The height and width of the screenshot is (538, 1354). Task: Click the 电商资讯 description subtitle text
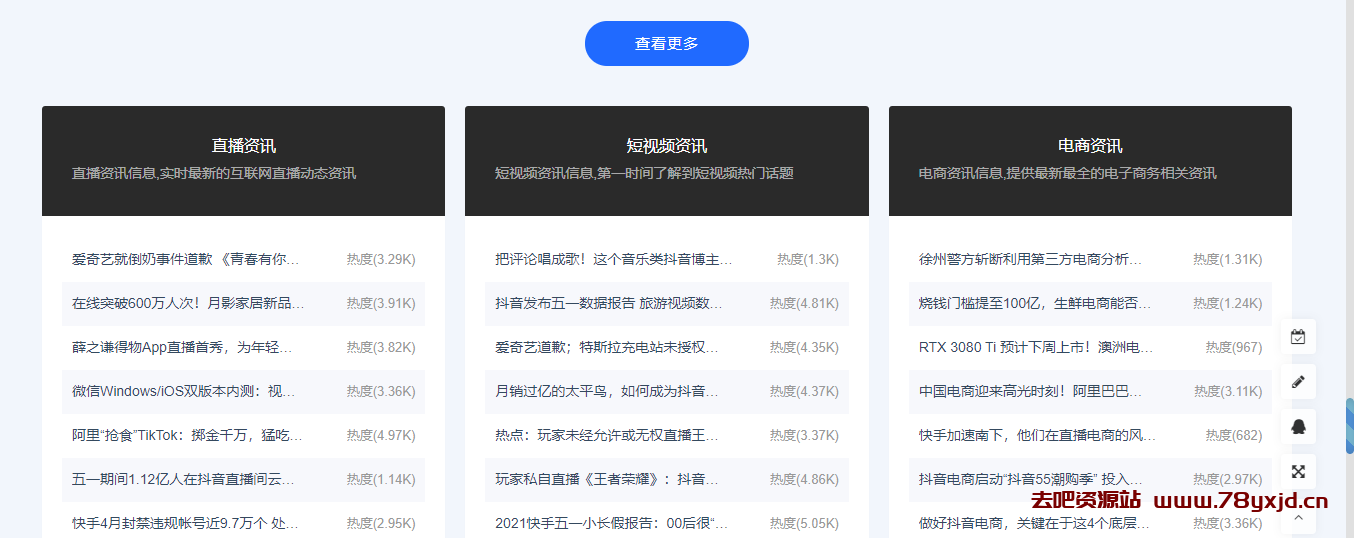click(1068, 173)
